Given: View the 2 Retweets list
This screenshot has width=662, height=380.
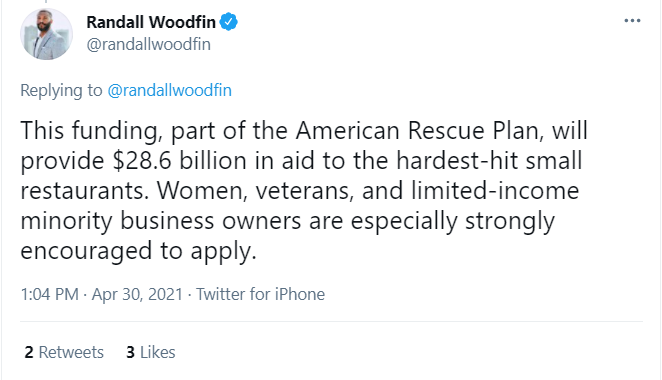Looking at the screenshot, I should (x=64, y=352).
